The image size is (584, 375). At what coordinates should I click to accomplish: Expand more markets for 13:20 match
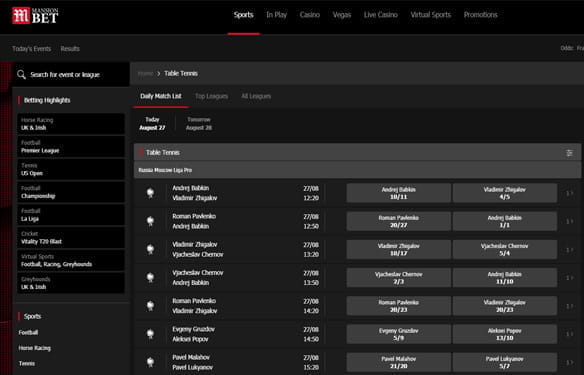coord(569,250)
